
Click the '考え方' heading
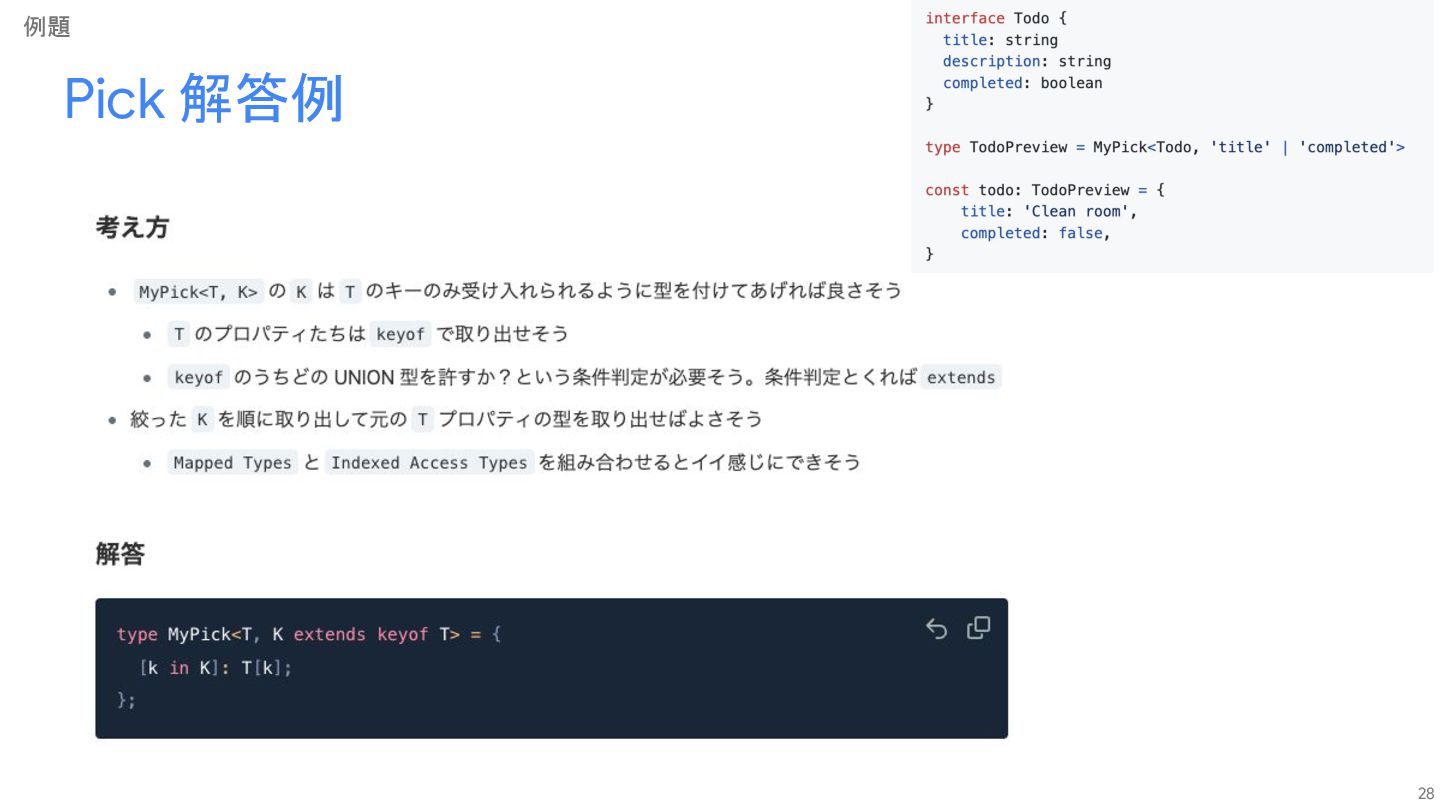[132, 228]
